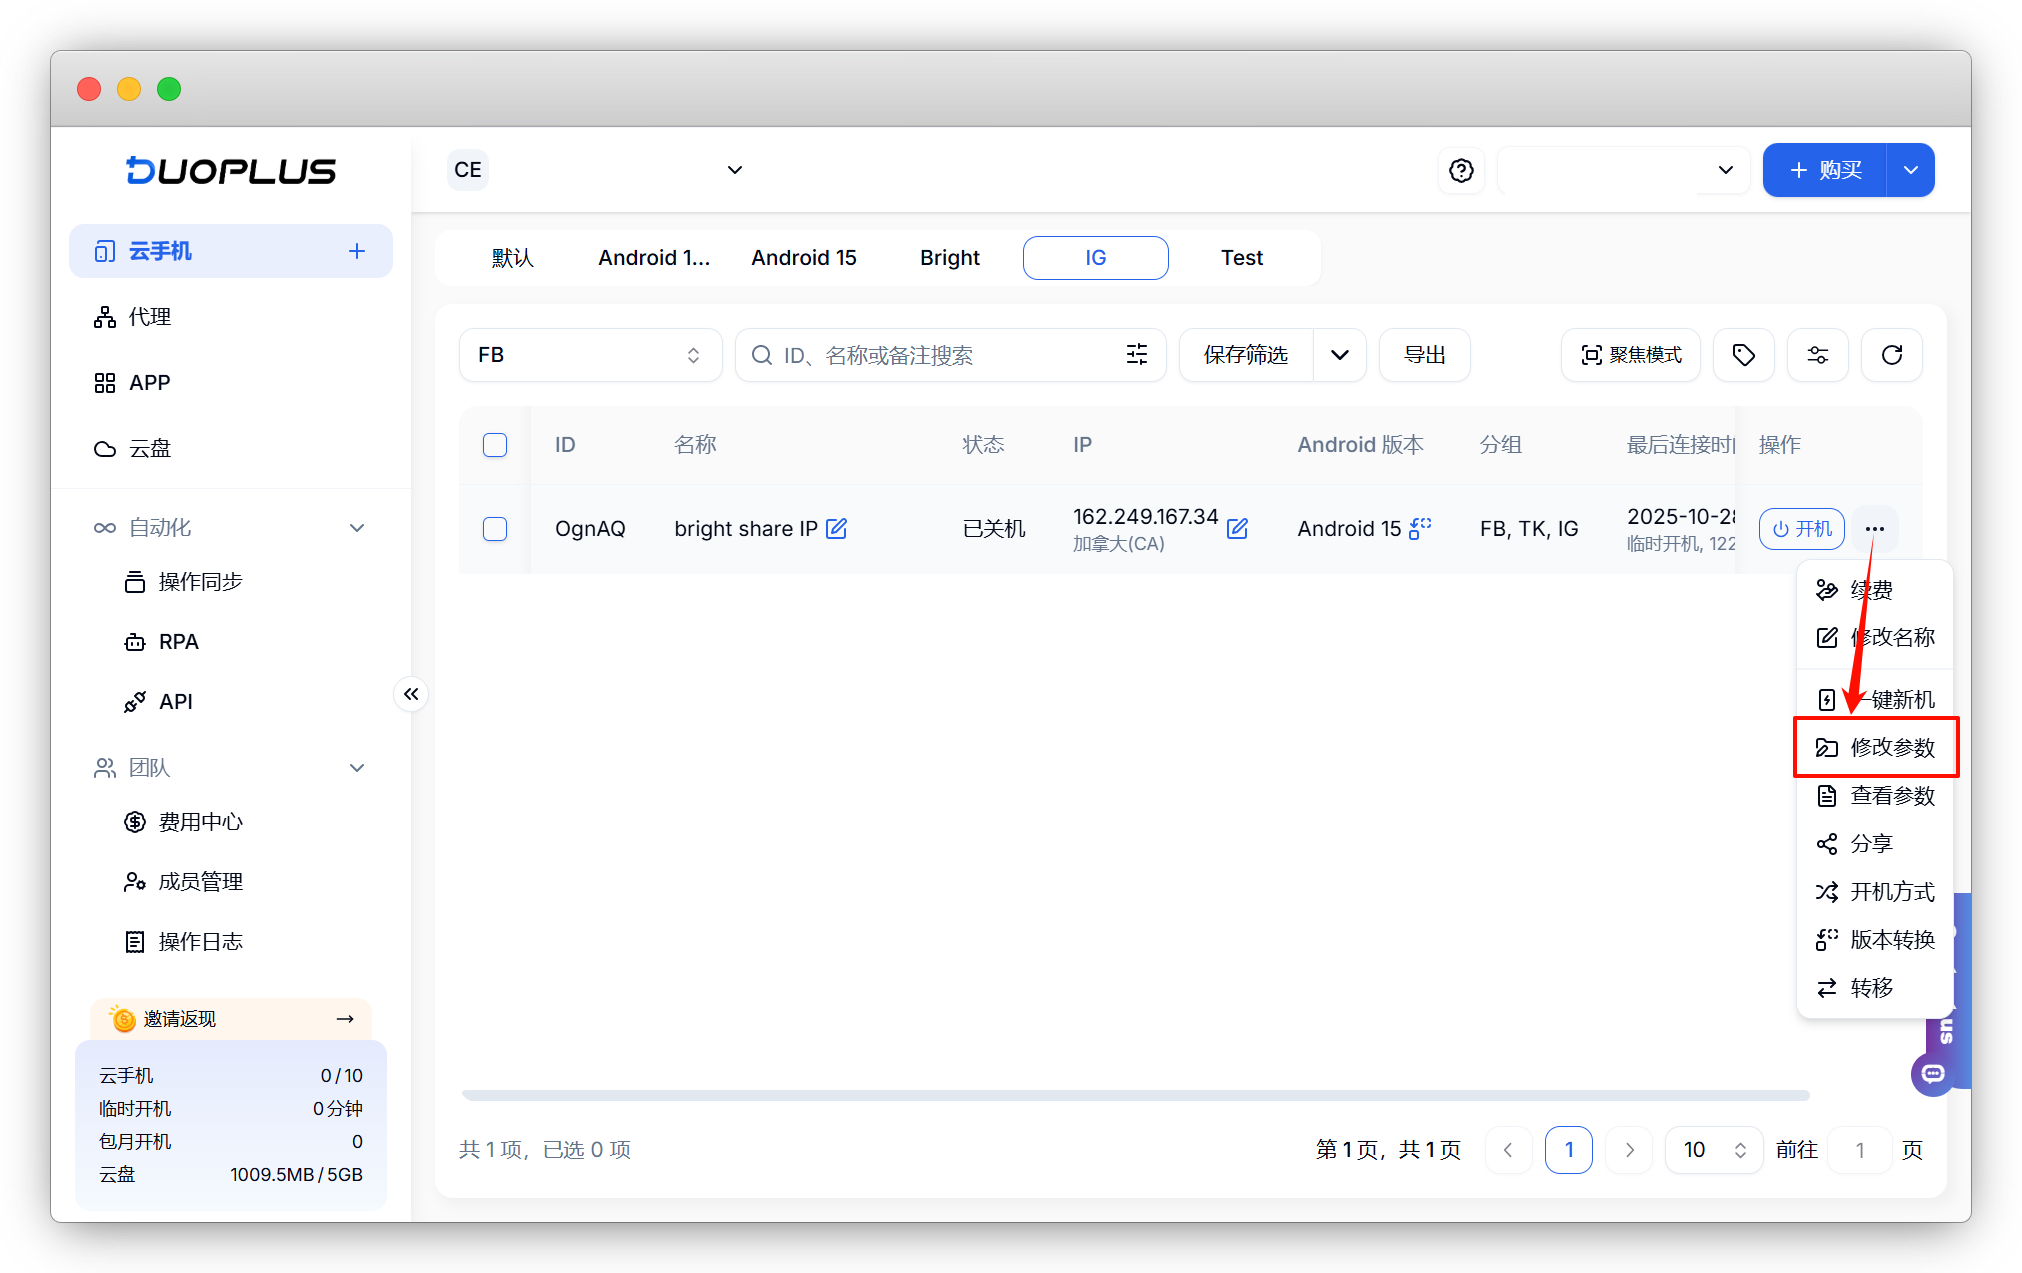
Task: Edit the IP 162.249.167.34 pencil icon
Action: pos(1237,528)
